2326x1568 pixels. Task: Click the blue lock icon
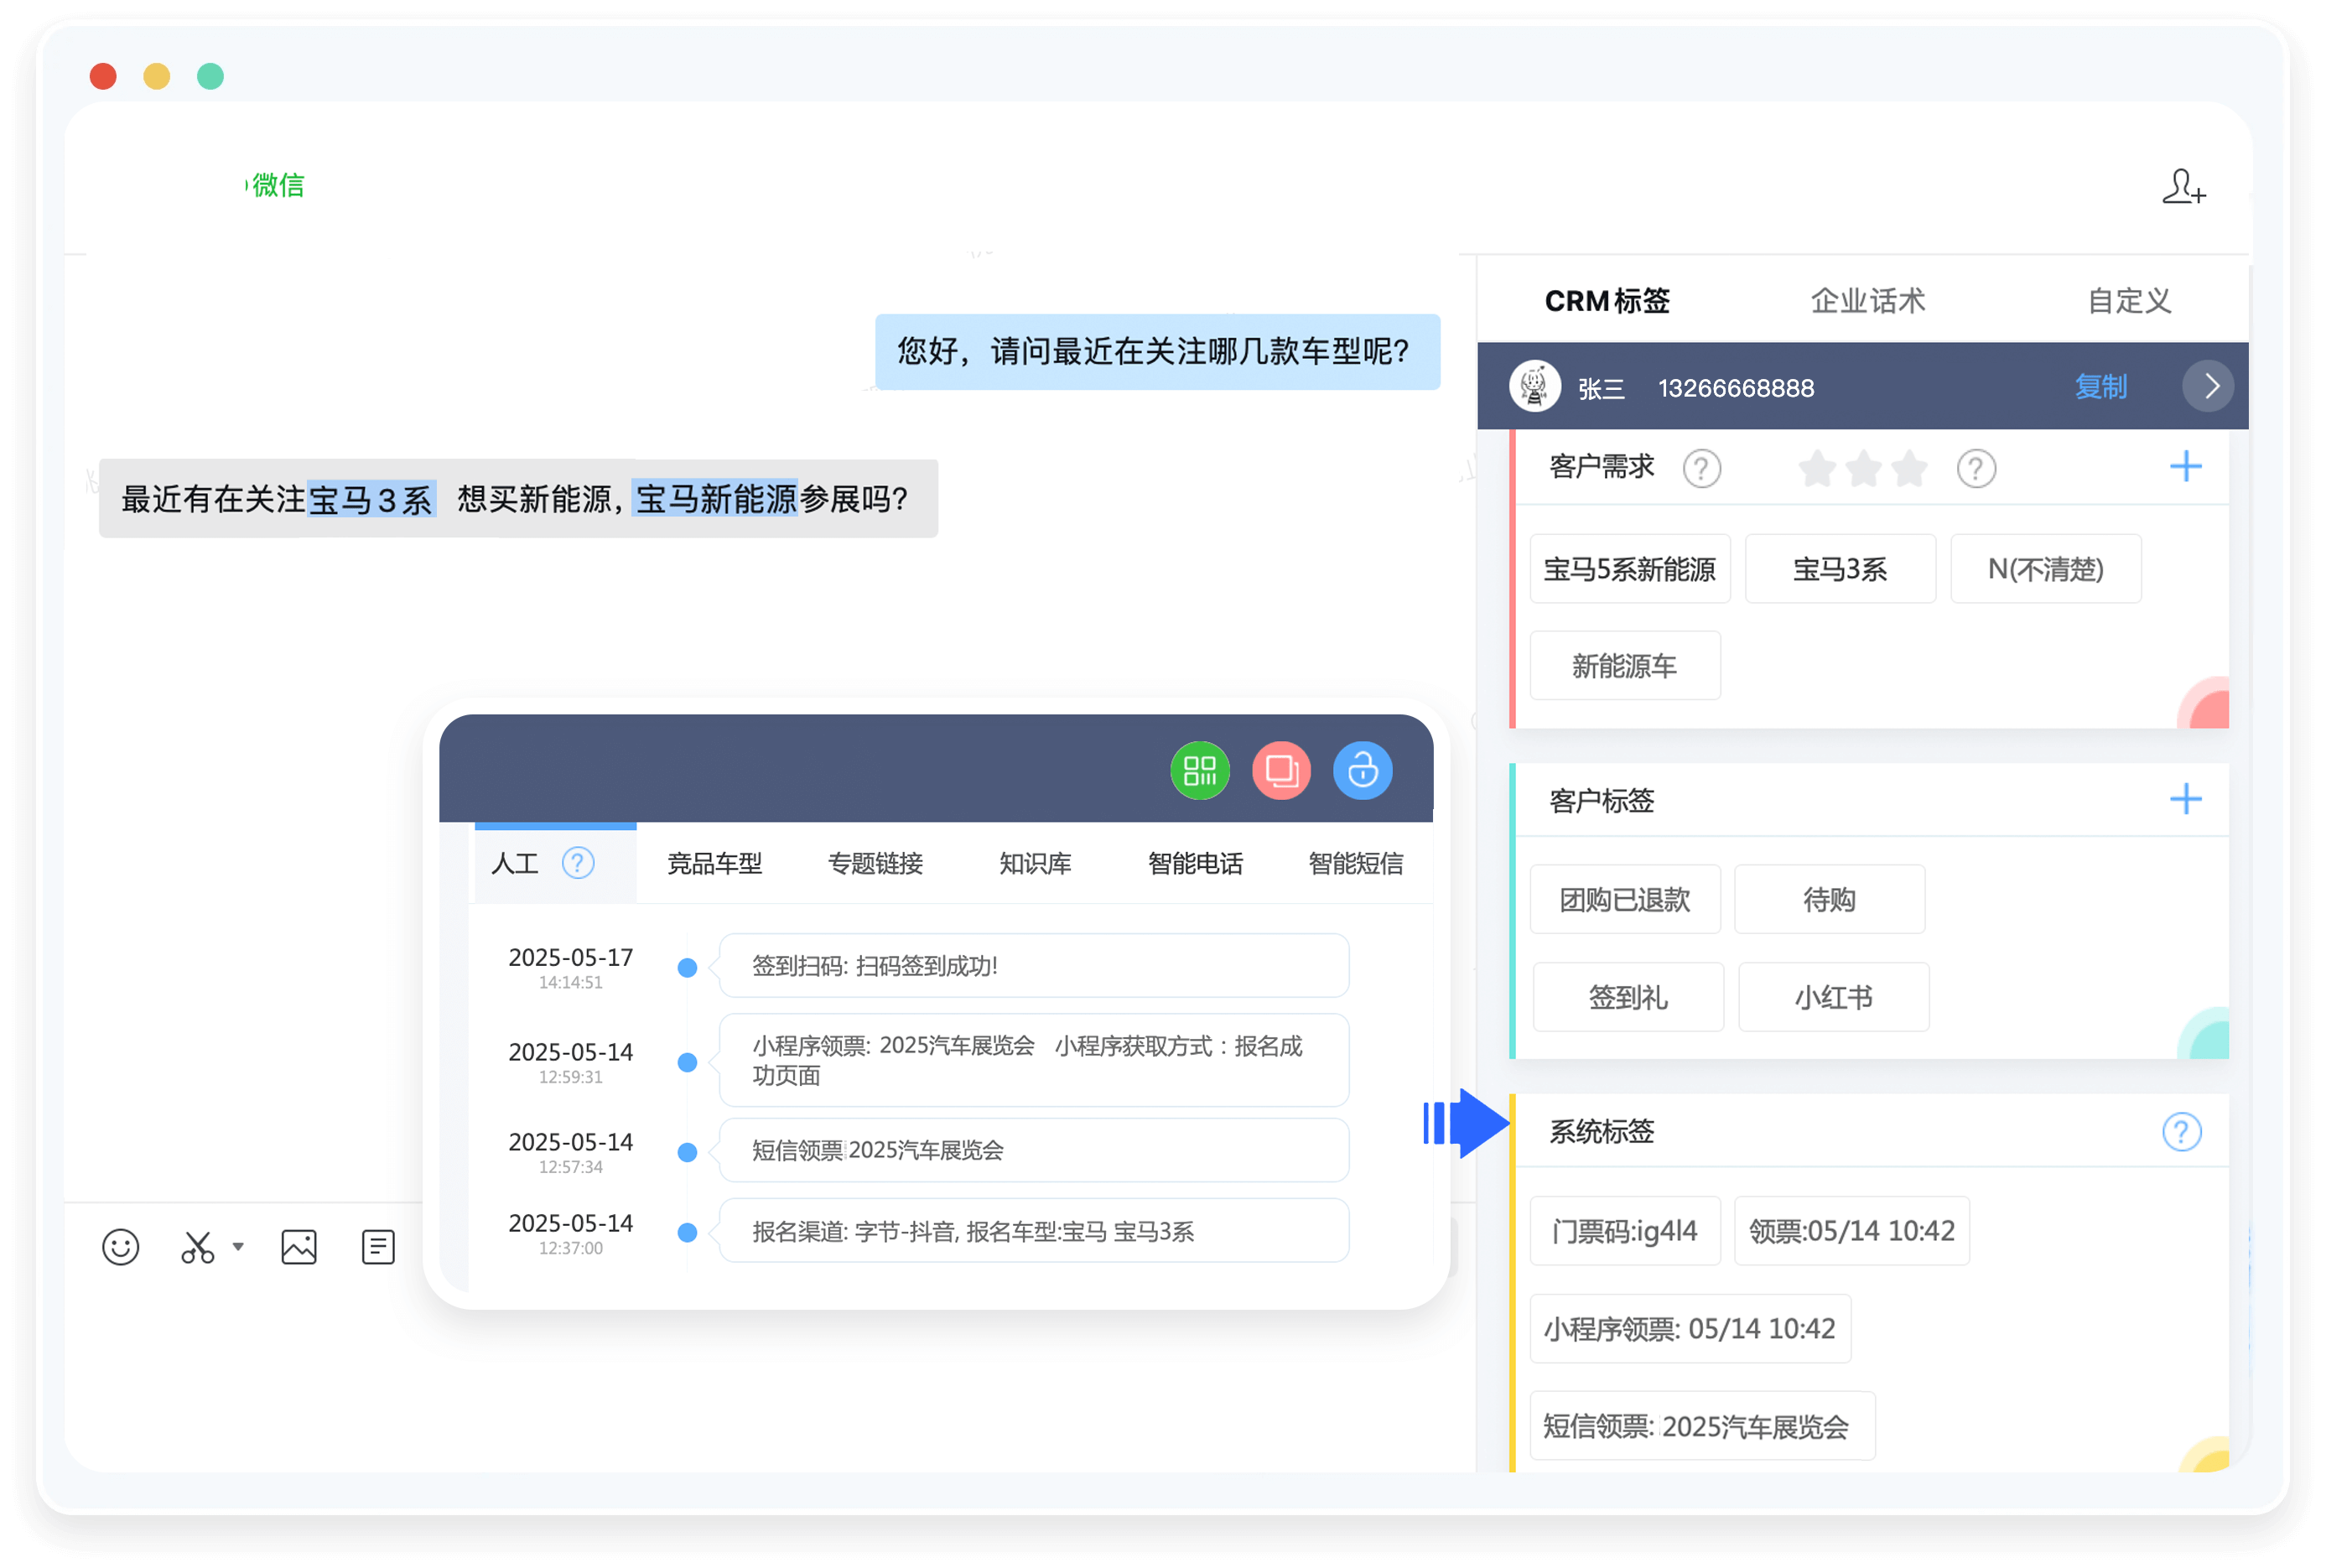coord(1362,771)
